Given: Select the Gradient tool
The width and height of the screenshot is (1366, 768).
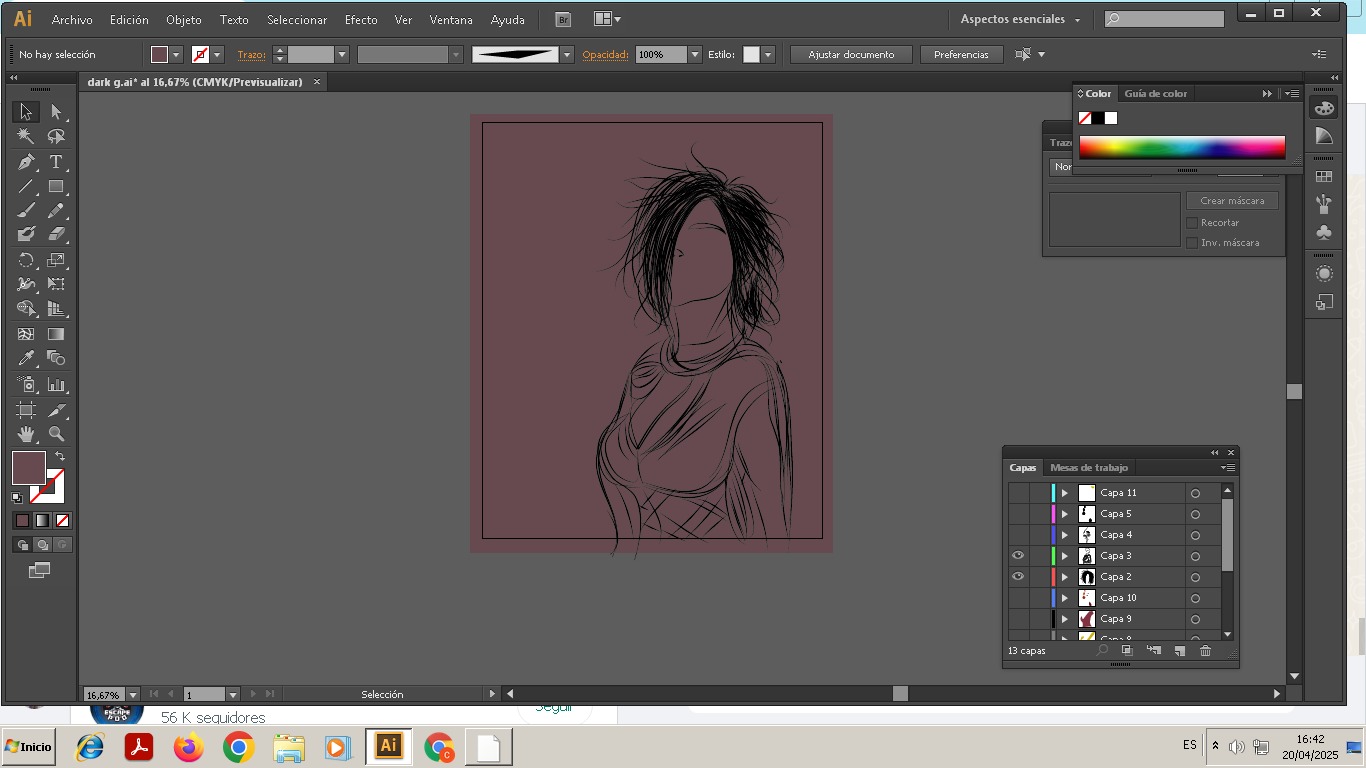Looking at the screenshot, I should pyautogui.click(x=56, y=334).
